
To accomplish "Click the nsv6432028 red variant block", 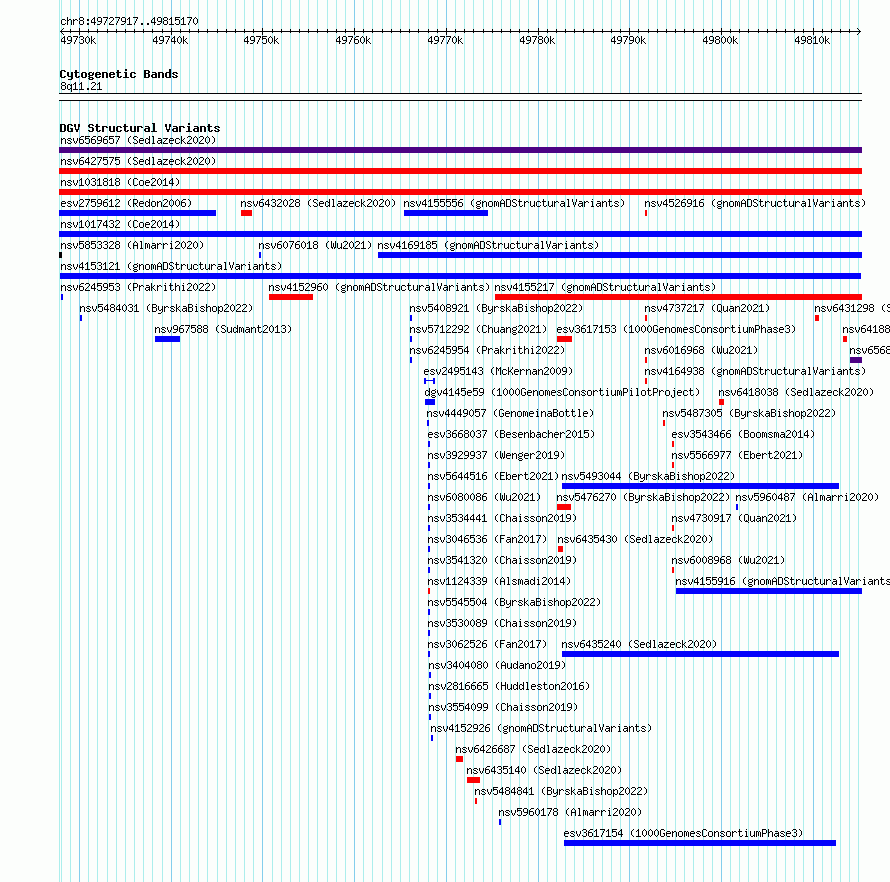I will coord(246,213).
